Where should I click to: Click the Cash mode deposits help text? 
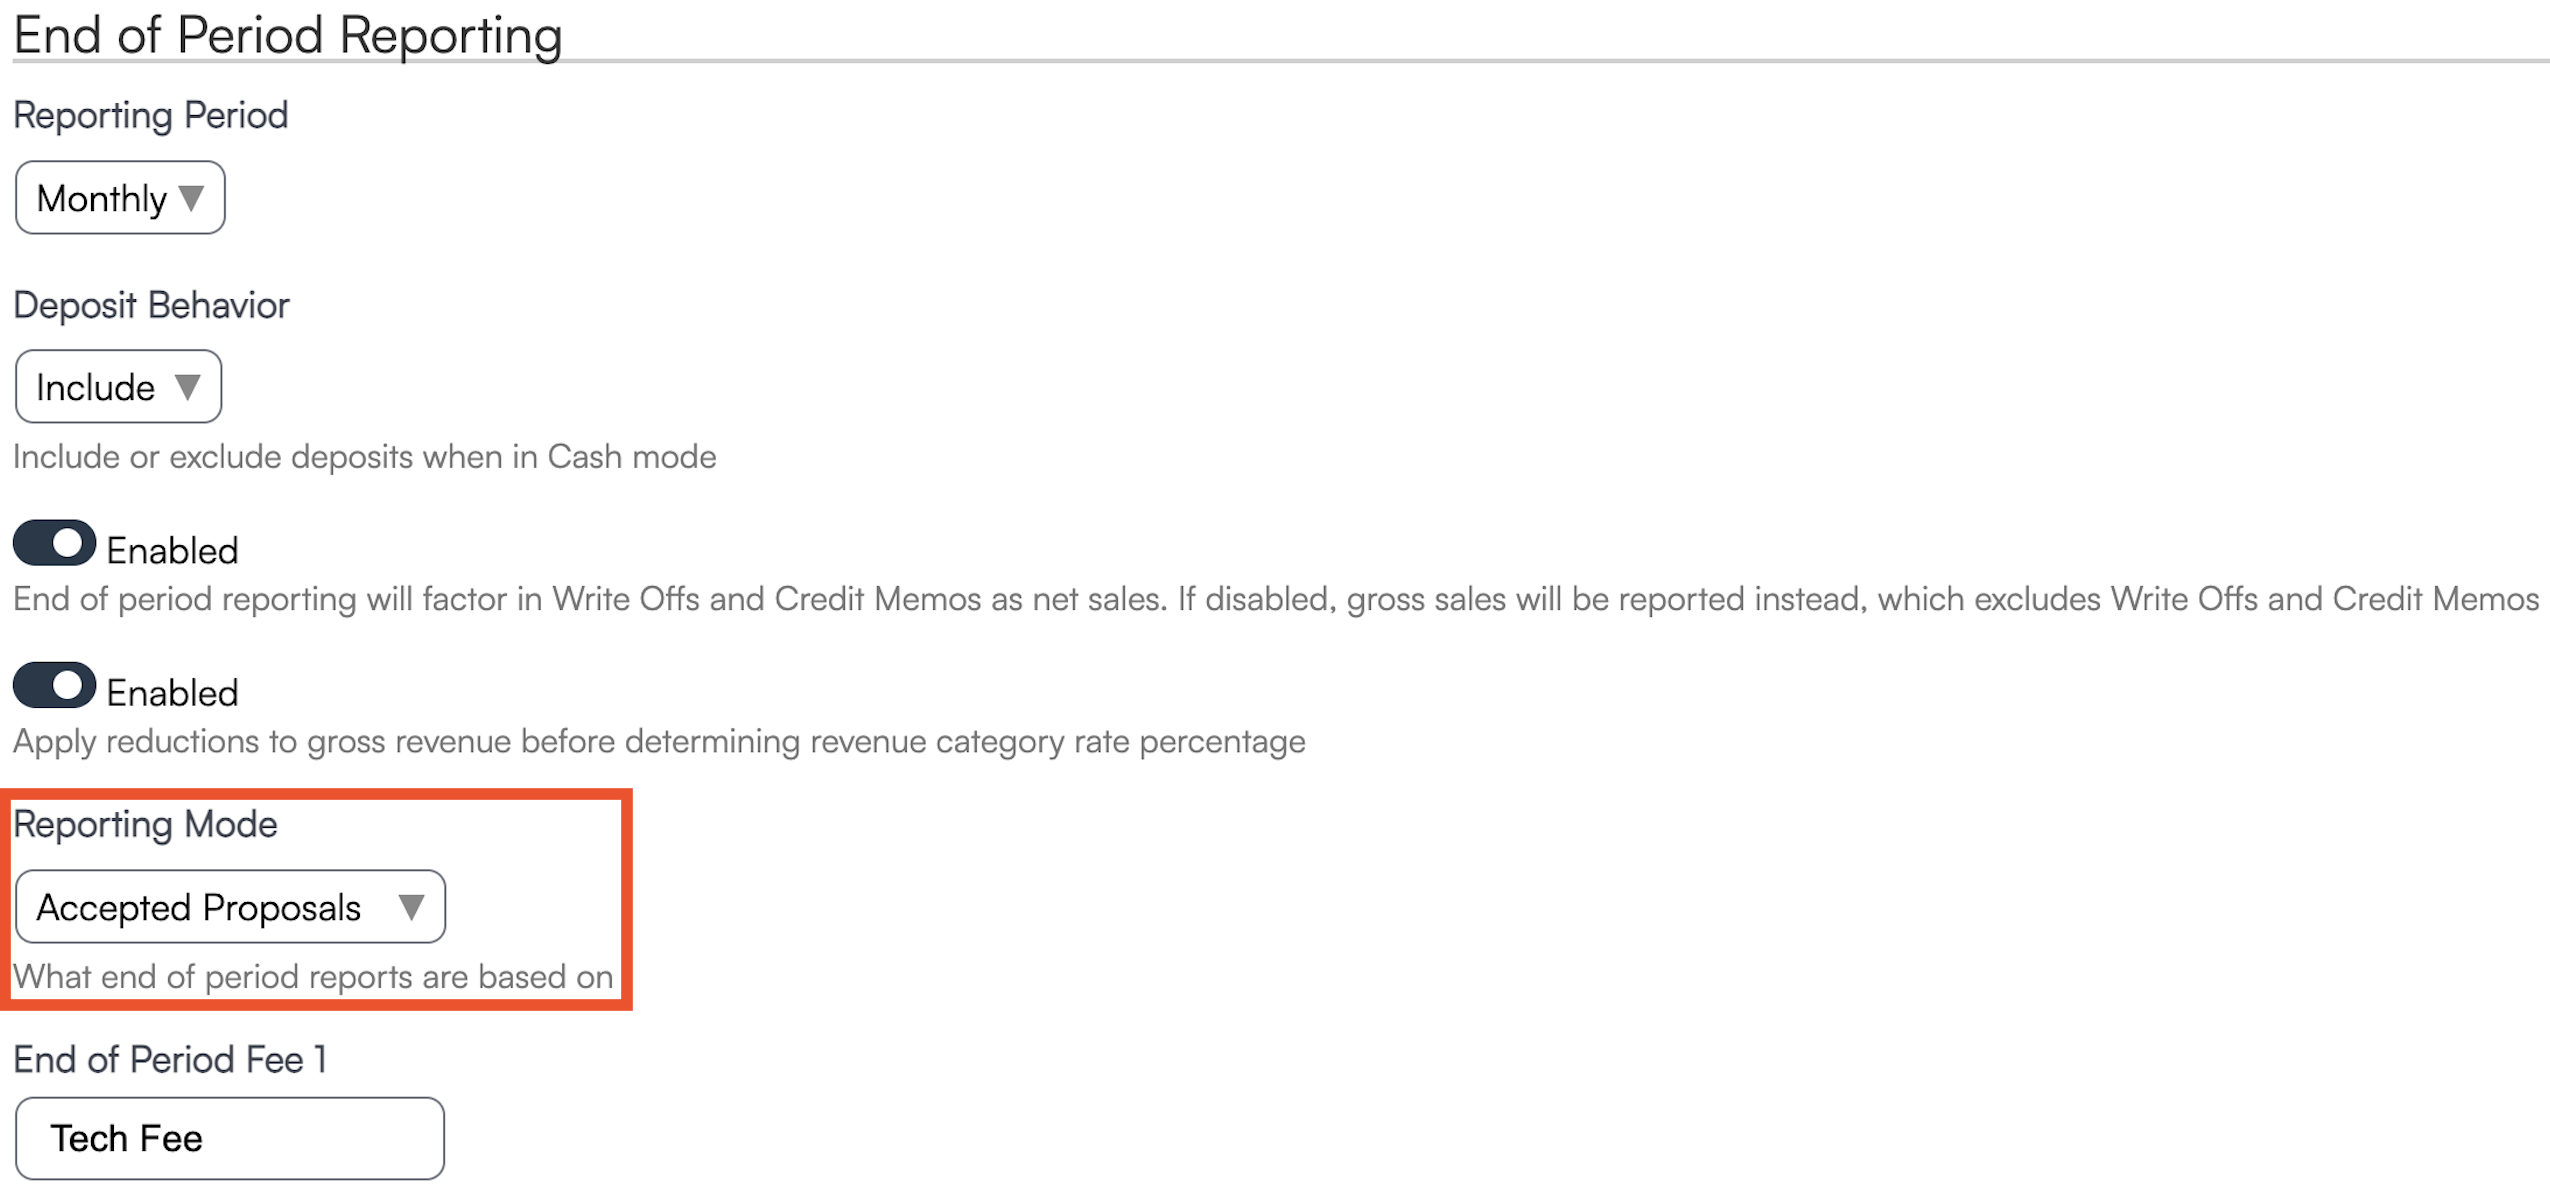(x=365, y=457)
